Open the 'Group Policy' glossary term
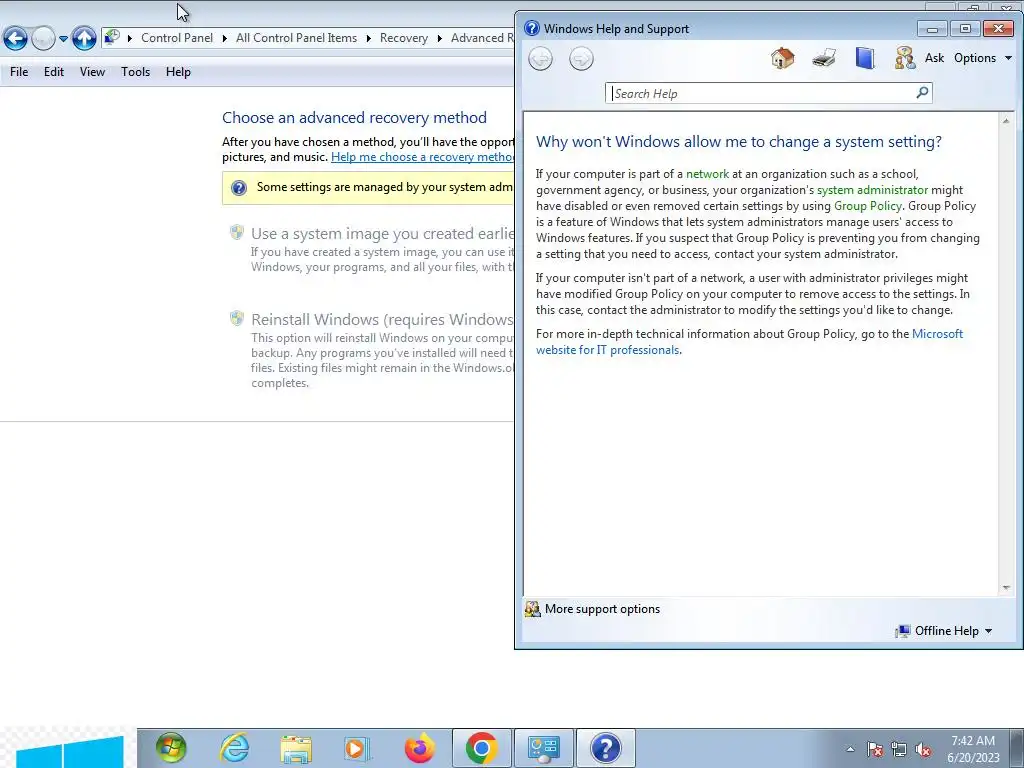 click(x=867, y=206)
